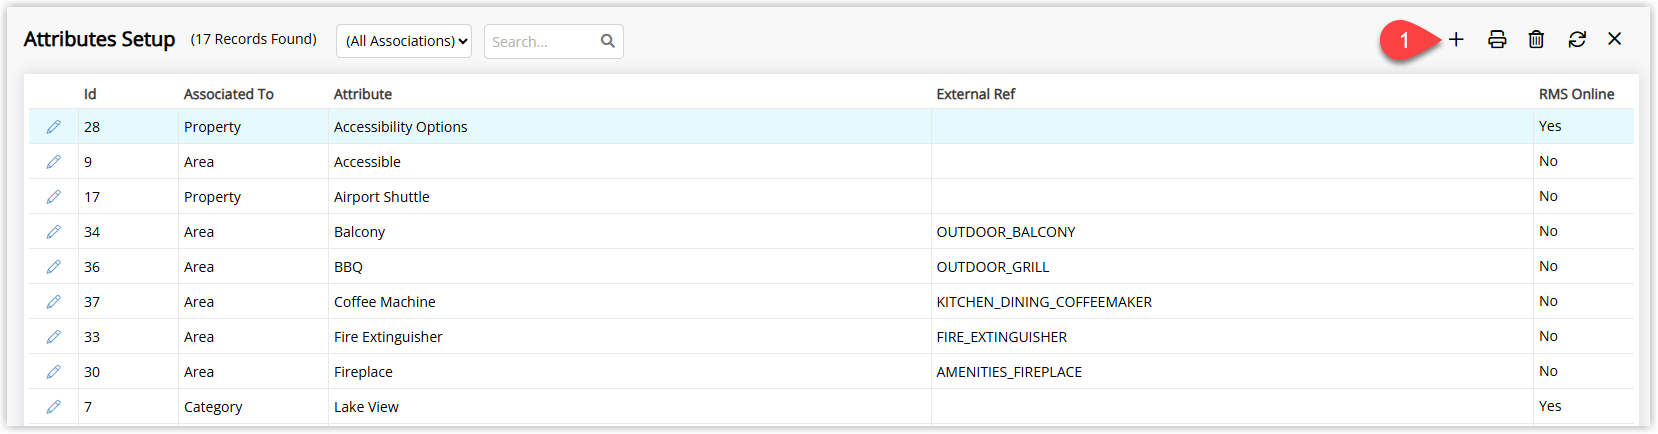Edit the Fire Extinguisher attribute
The height and width of the screenshot is (434, 1658).
[x=53, y=337]
